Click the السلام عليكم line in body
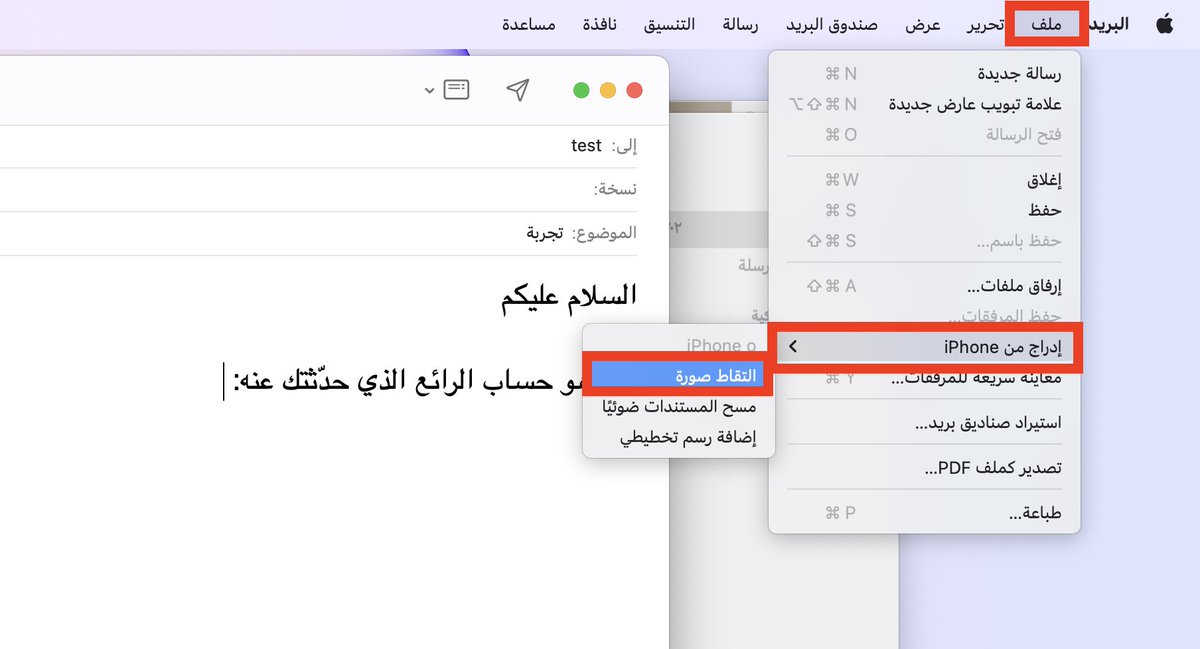This screenshot has height=649, width=1200. pyautogui.click(x=569, y=296)
